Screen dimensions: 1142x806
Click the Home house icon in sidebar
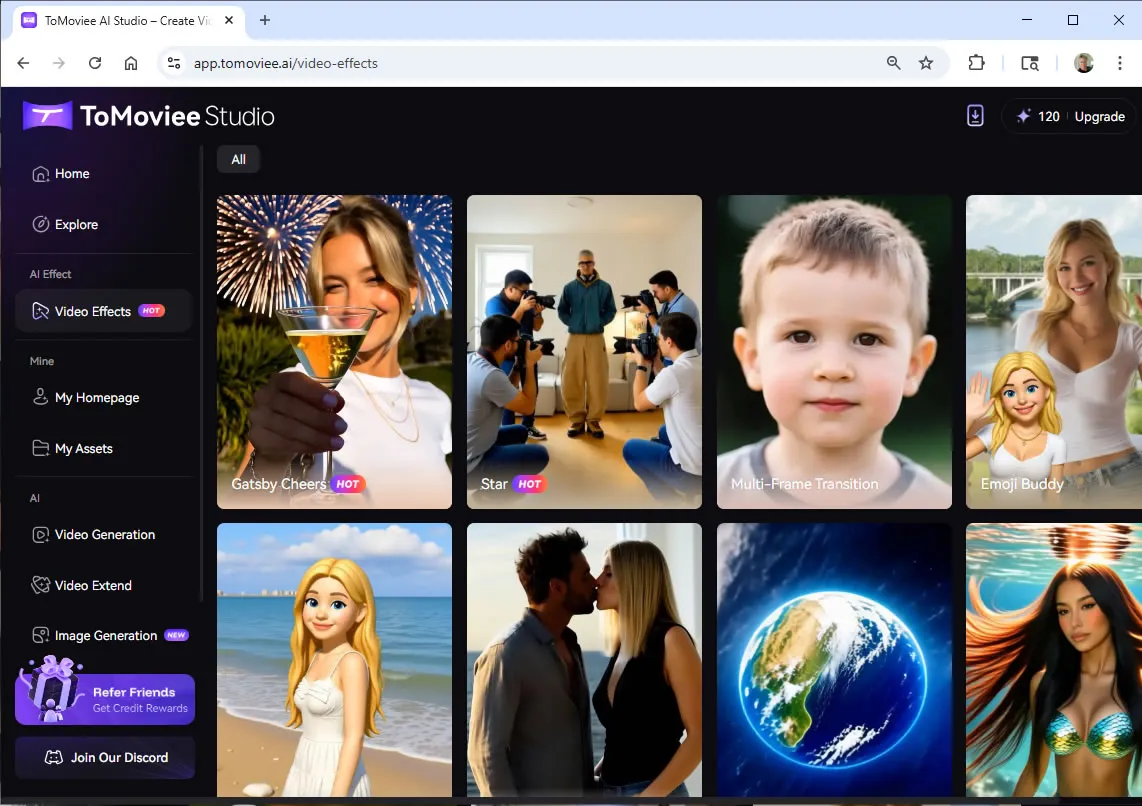[40, 173]
